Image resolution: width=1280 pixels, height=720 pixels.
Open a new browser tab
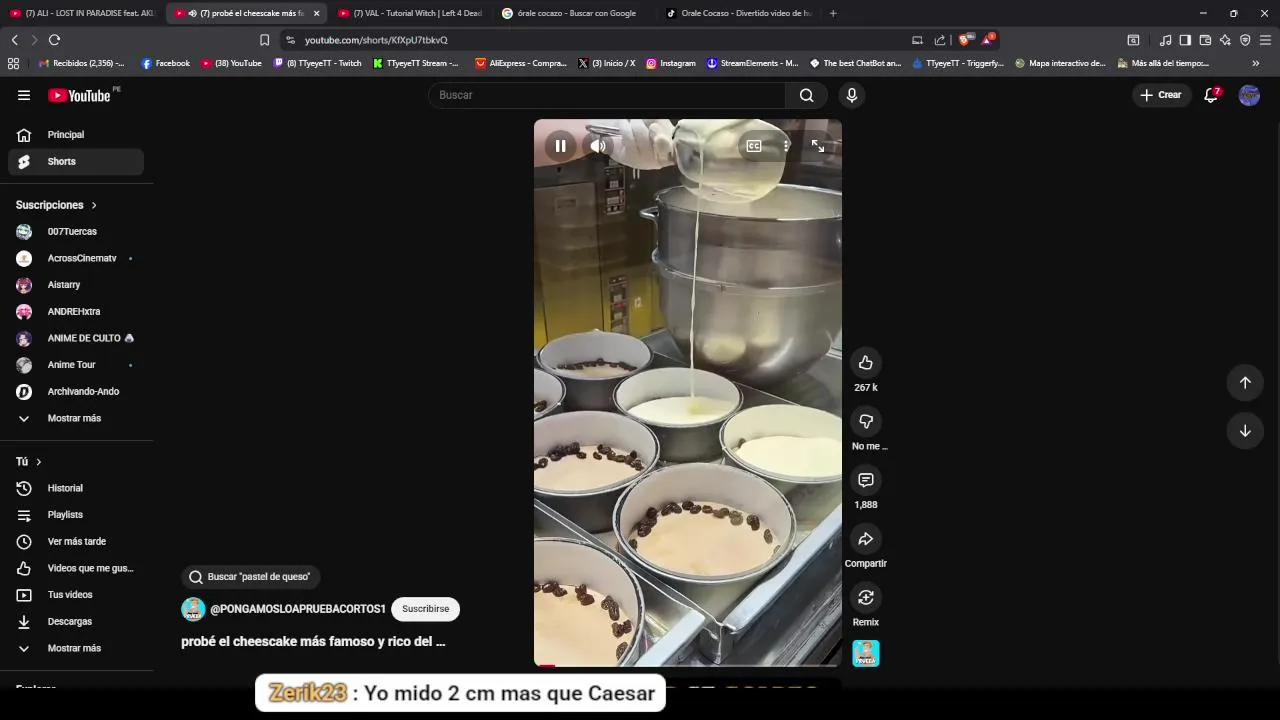833,13
